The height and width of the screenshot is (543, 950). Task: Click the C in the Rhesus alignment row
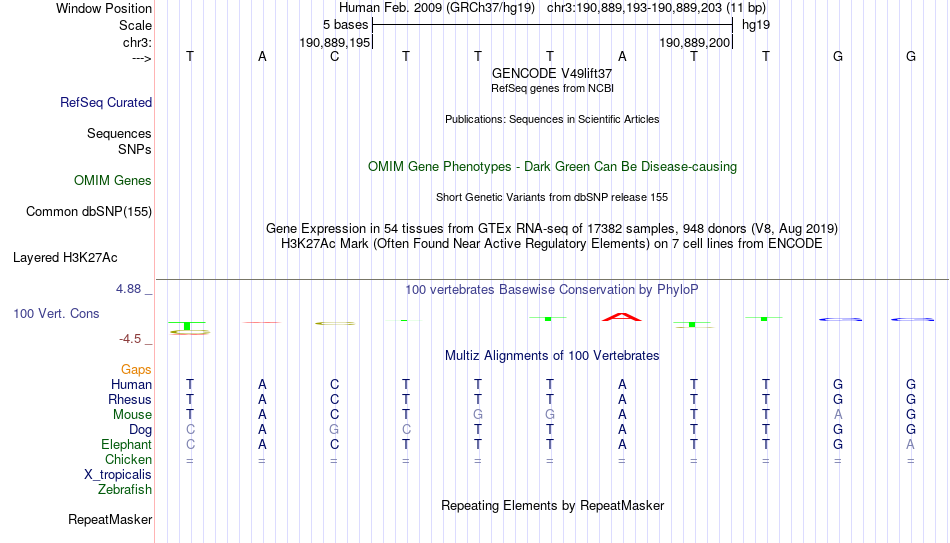point(334,400)
